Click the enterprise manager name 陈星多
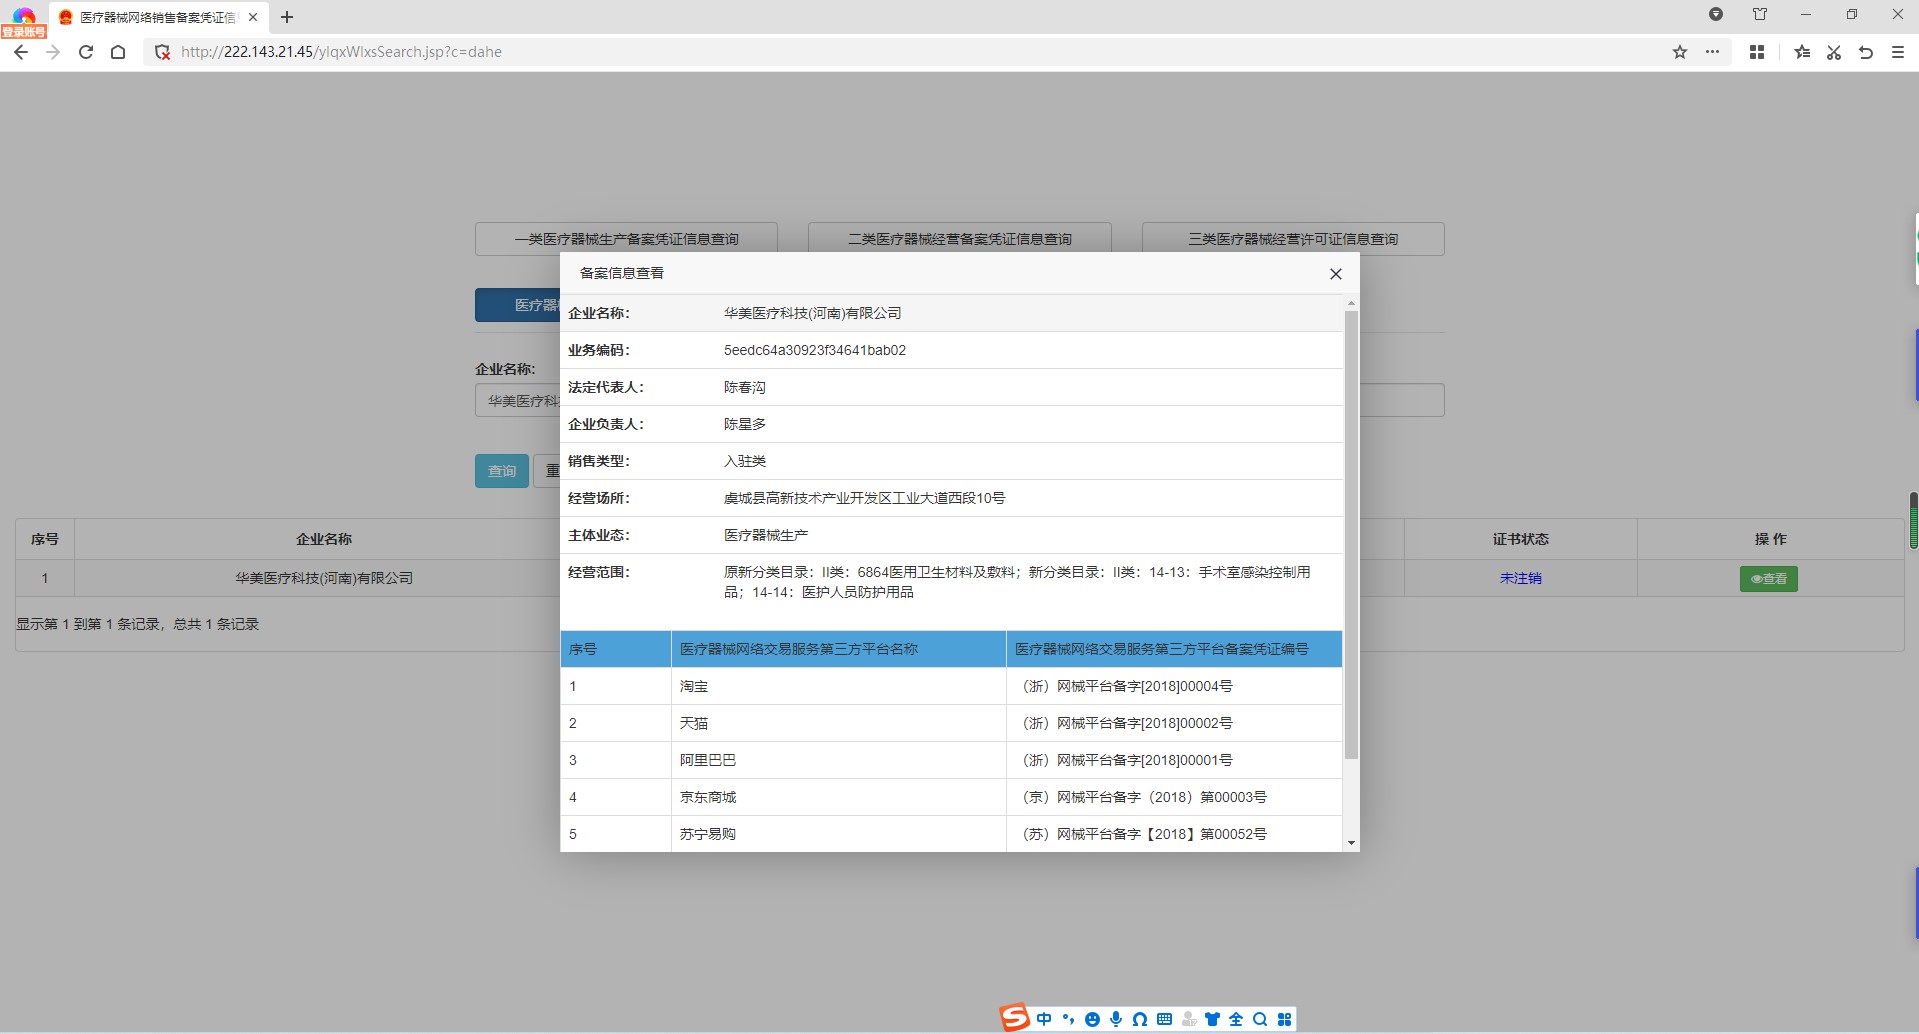Screen dimensions: 1919x1034 pos(745,424)
